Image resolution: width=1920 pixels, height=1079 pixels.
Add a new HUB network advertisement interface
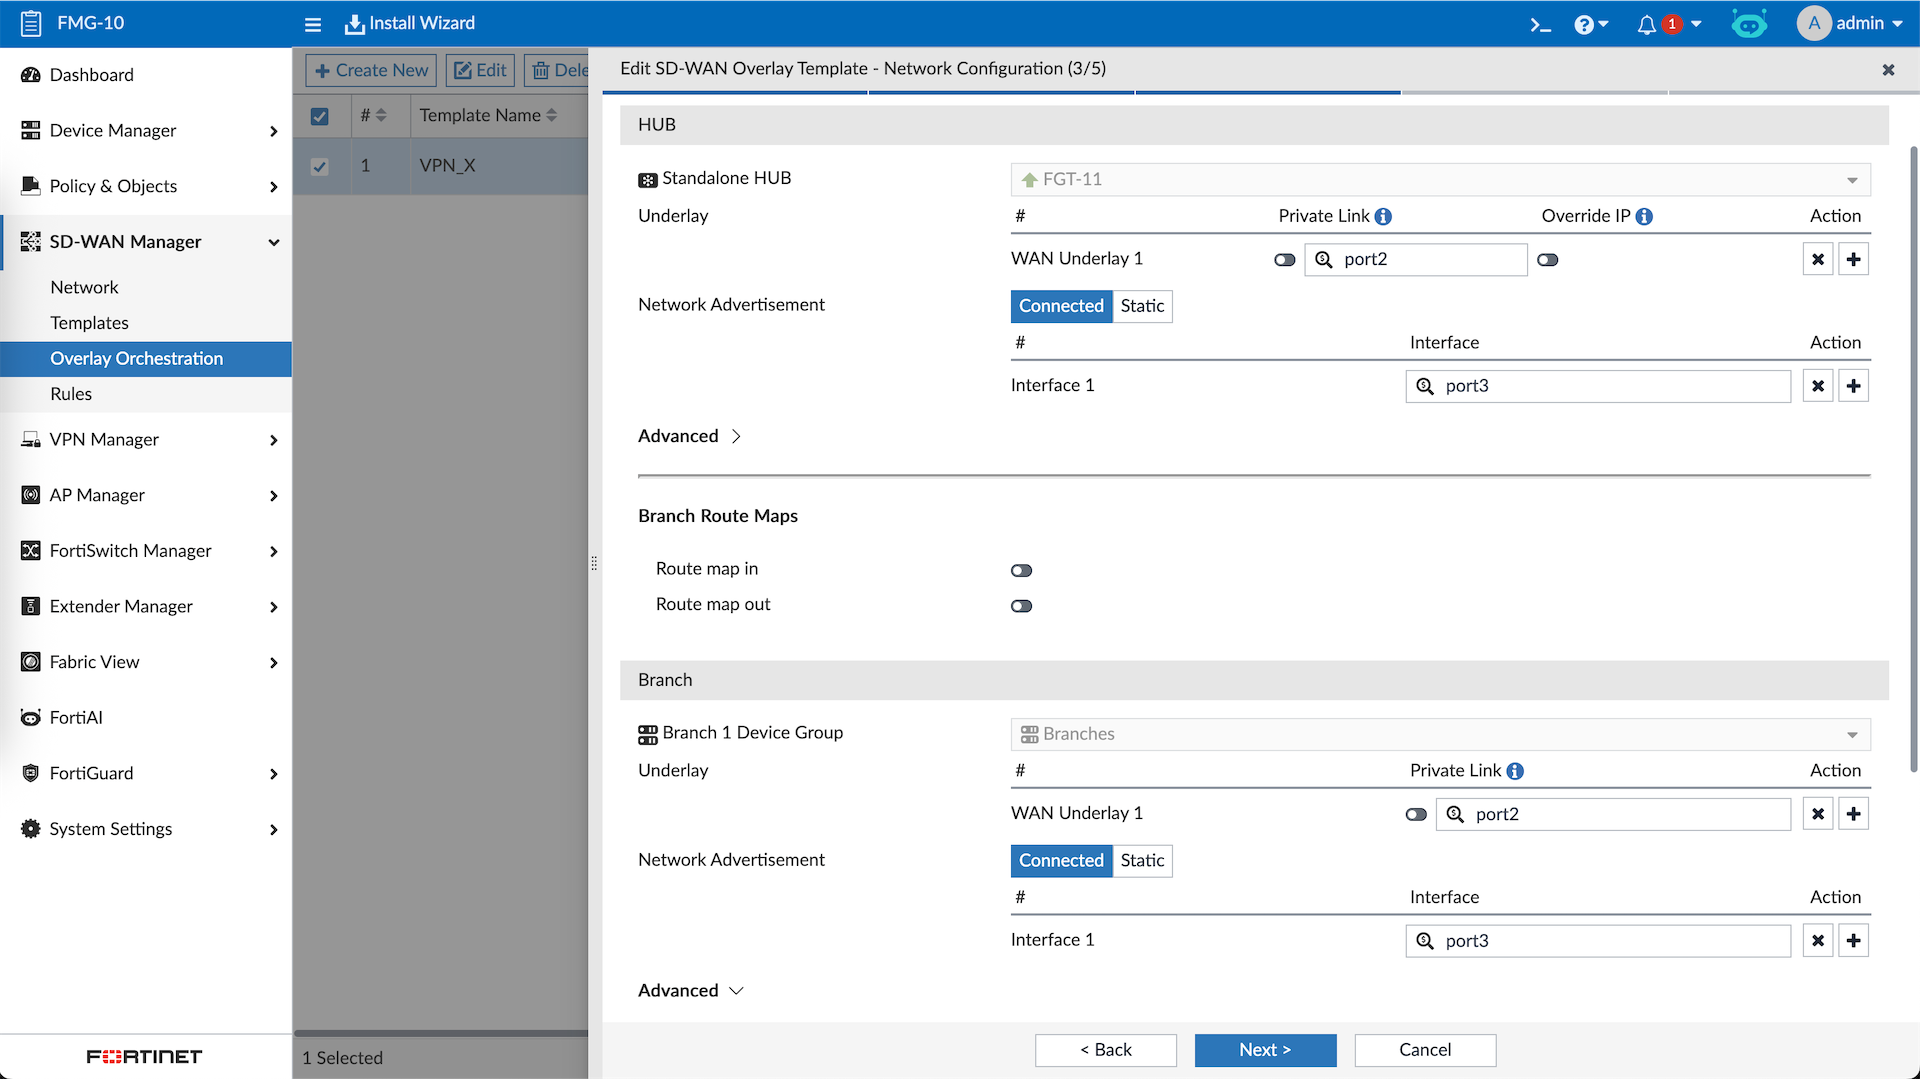click(1853, 386)
